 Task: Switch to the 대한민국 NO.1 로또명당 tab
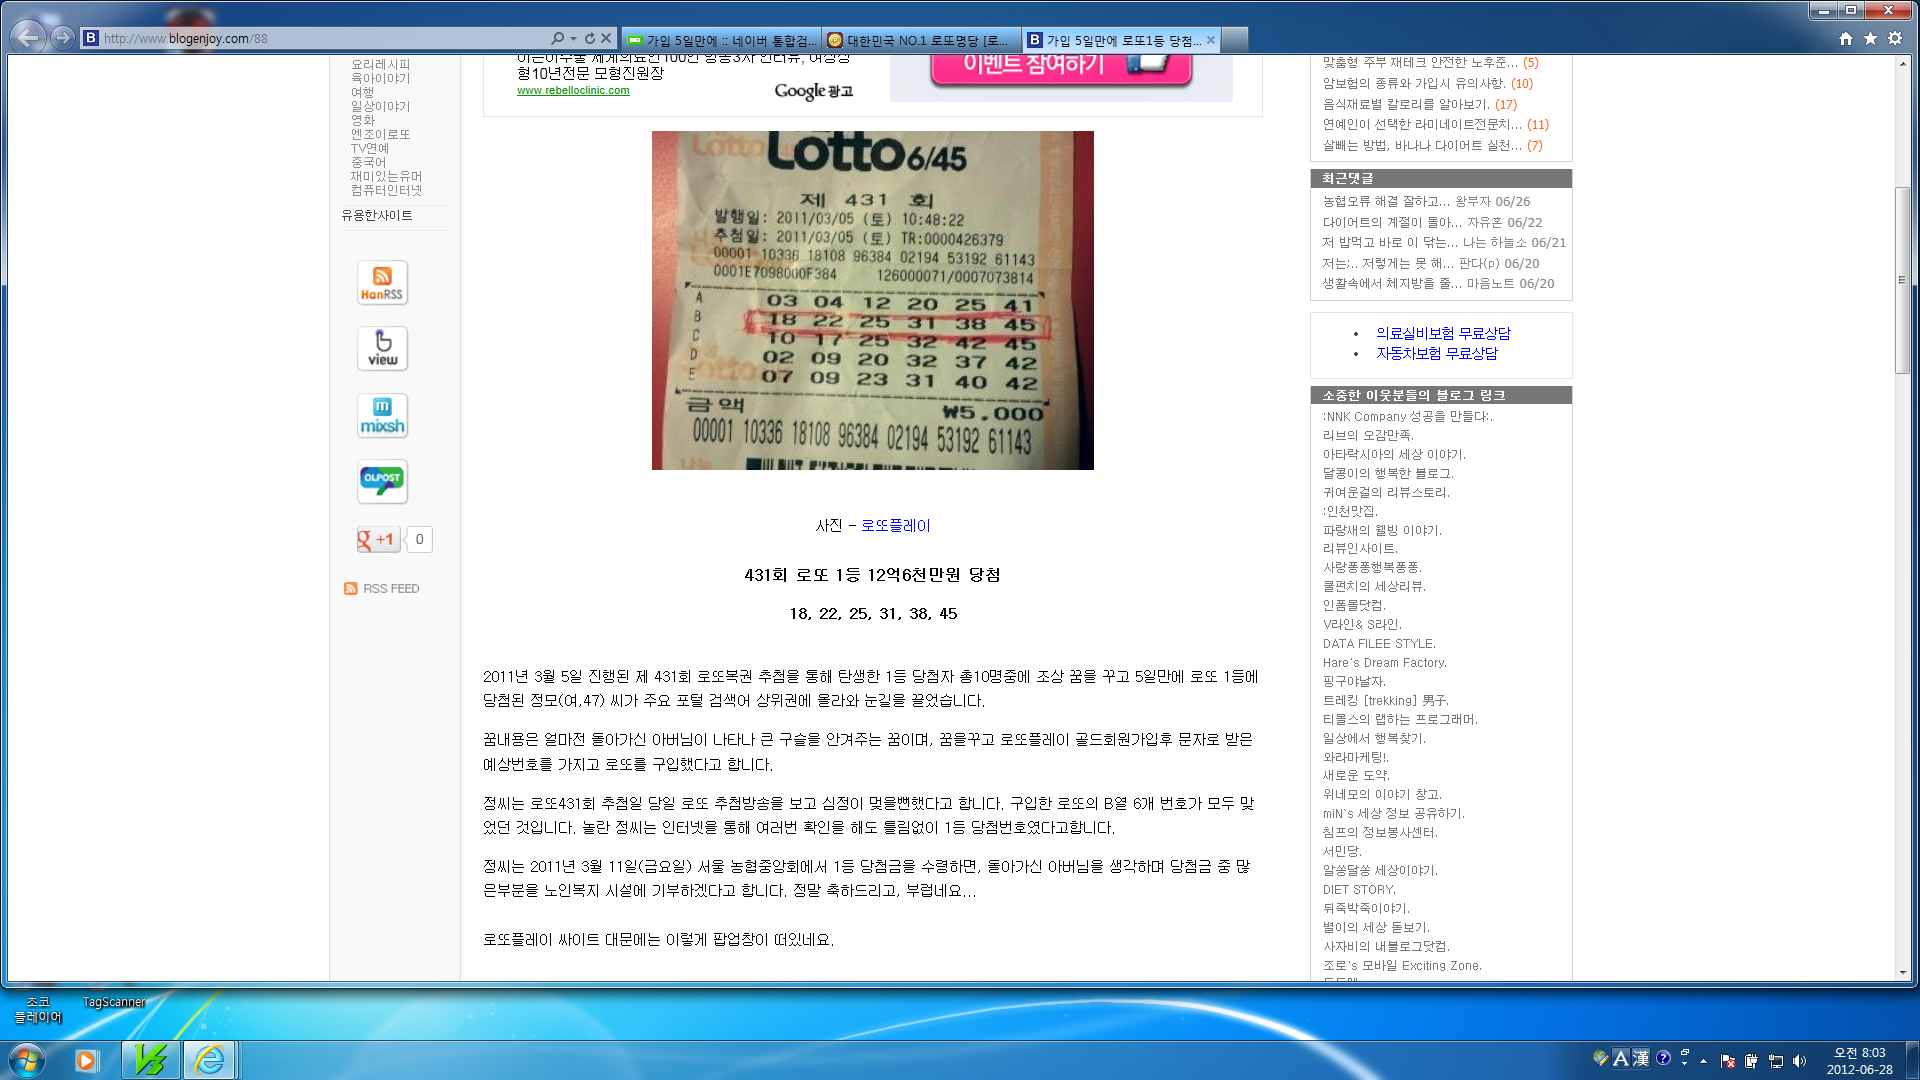pyautogui.click(x=920, y=40)
